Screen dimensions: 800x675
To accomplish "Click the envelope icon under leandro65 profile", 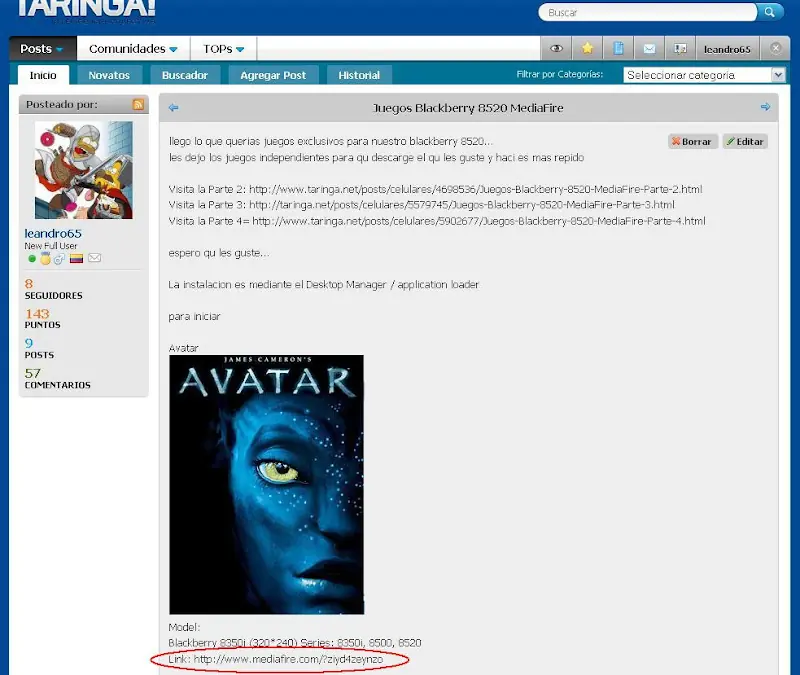I will click(94, 258).
